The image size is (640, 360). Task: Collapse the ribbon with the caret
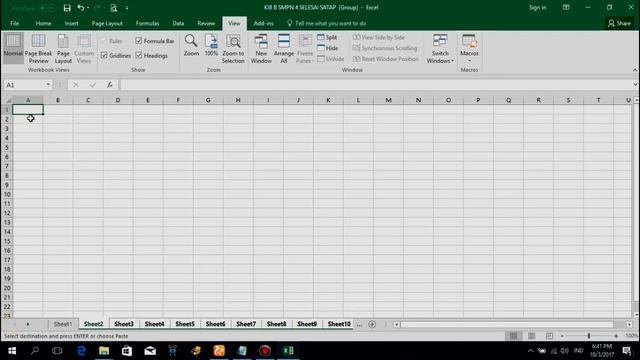pos(635,70)
